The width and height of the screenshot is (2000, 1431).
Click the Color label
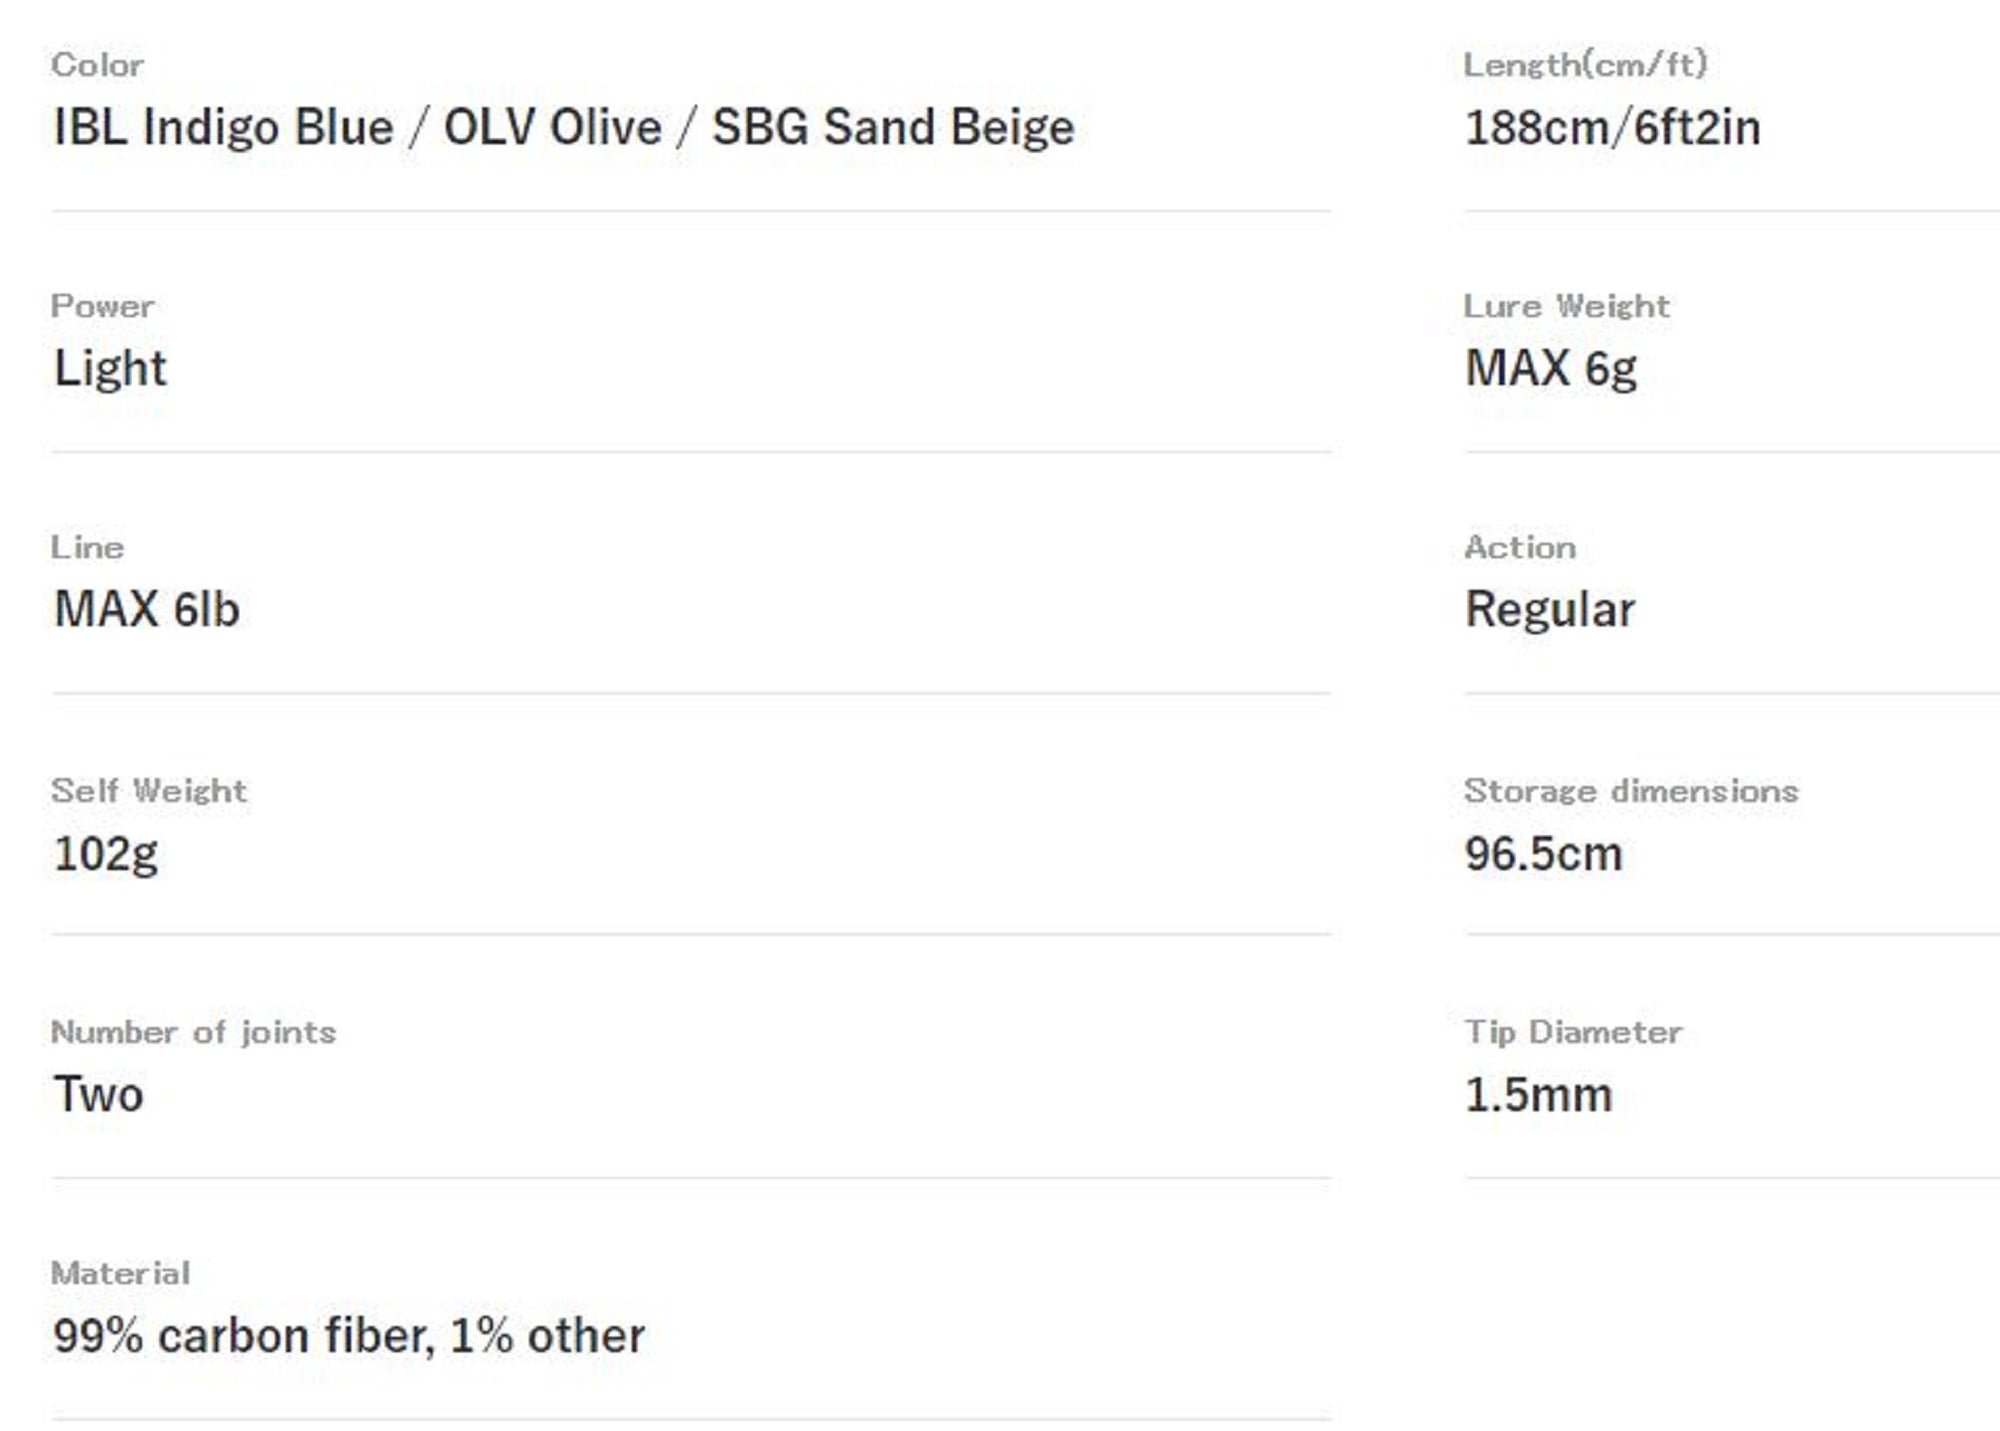click(97, 65)
